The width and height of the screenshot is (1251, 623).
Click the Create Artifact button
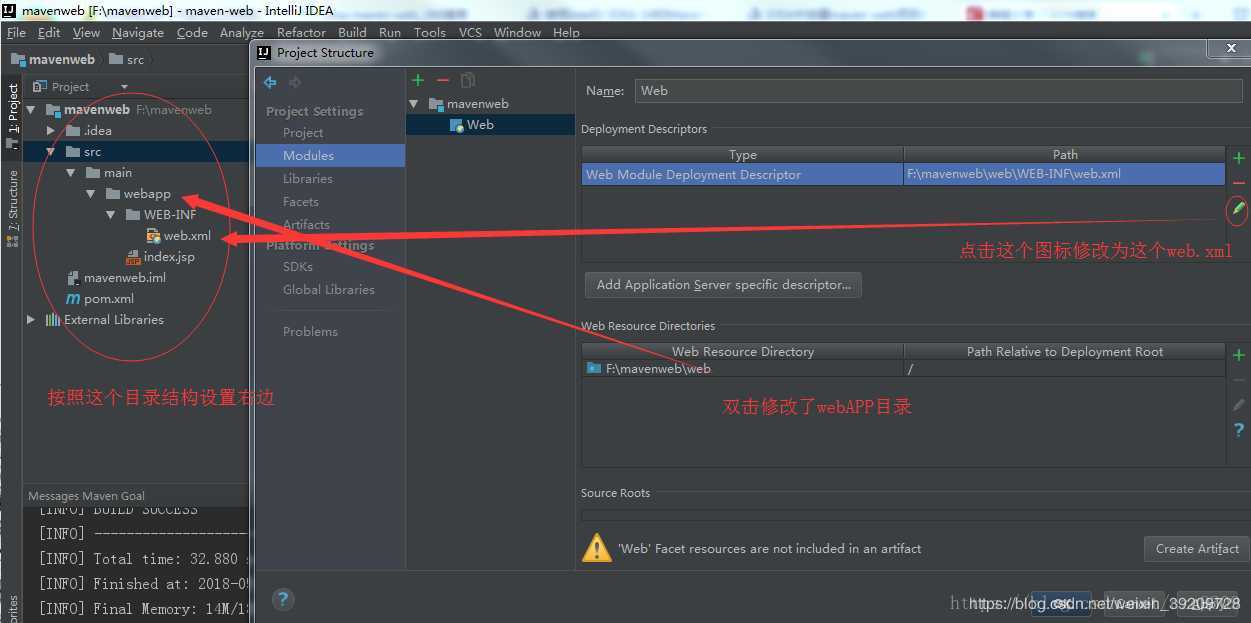tap(1197, 548)
